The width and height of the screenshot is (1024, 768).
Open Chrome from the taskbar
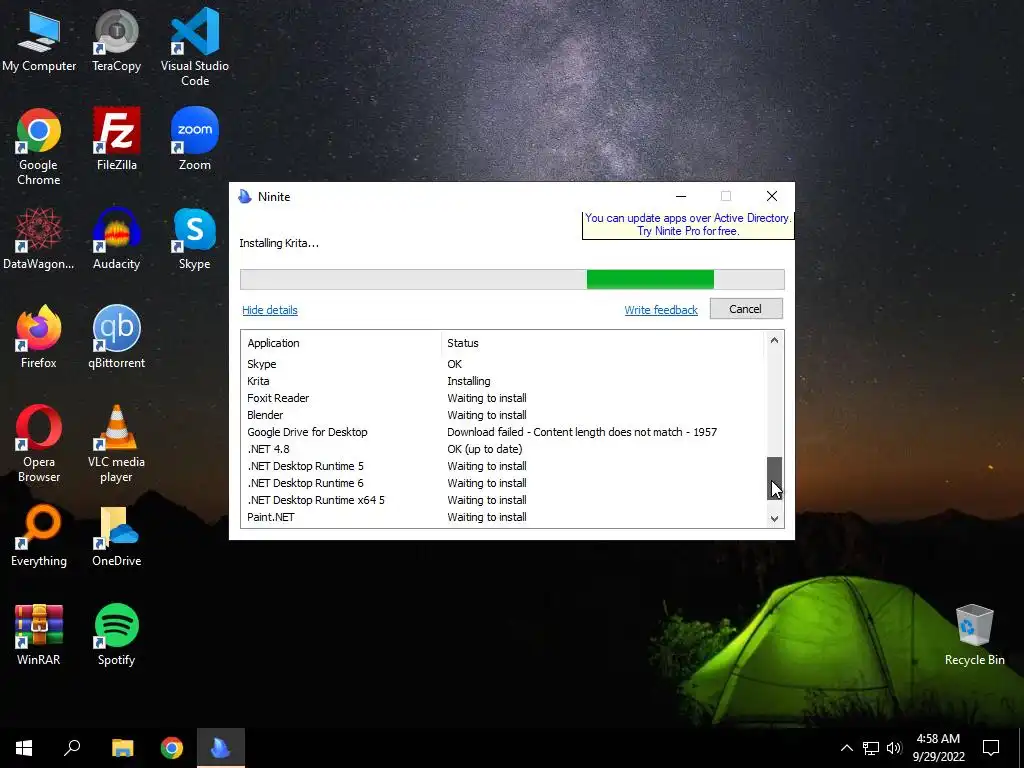[172, 748]
